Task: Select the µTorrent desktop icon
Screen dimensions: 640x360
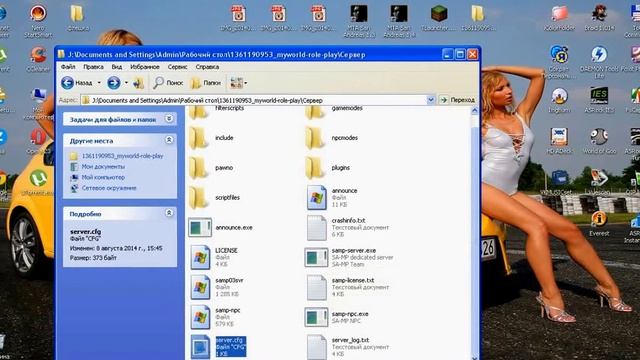Action: 38,183
